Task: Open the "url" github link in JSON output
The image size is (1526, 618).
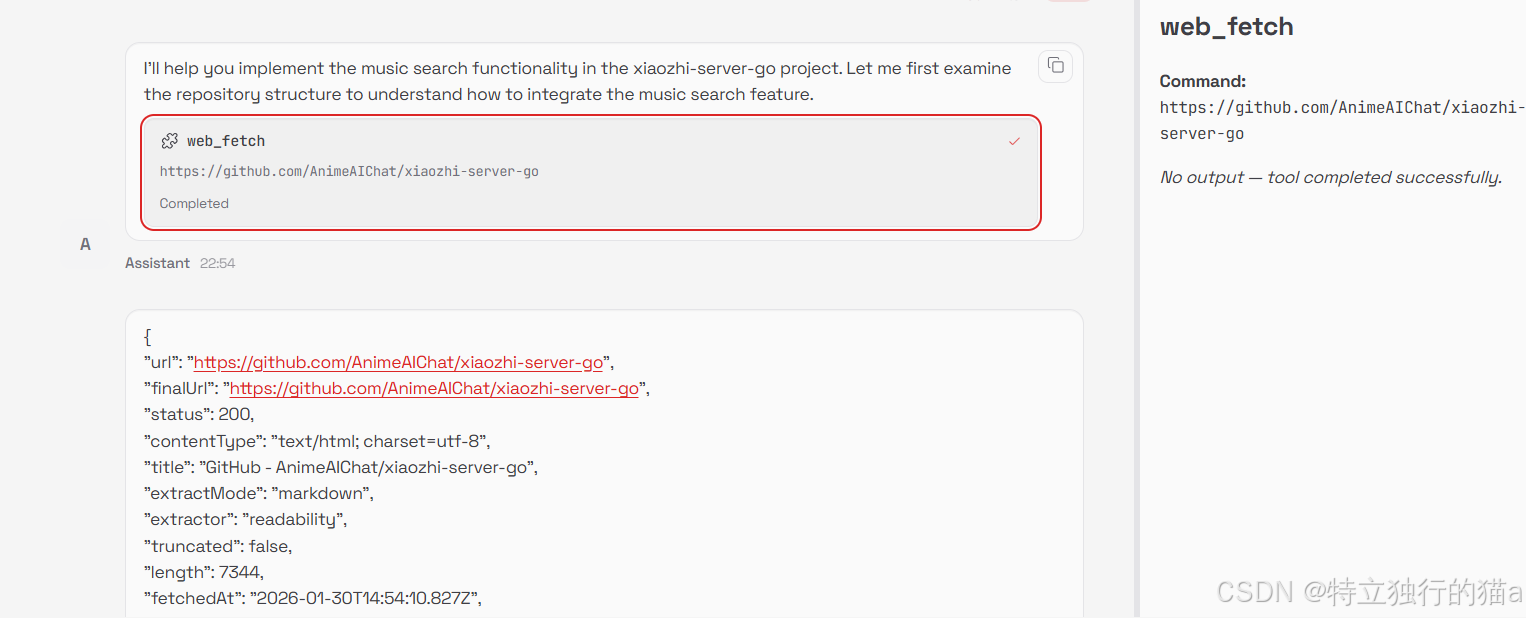Action: pos(398,362)
